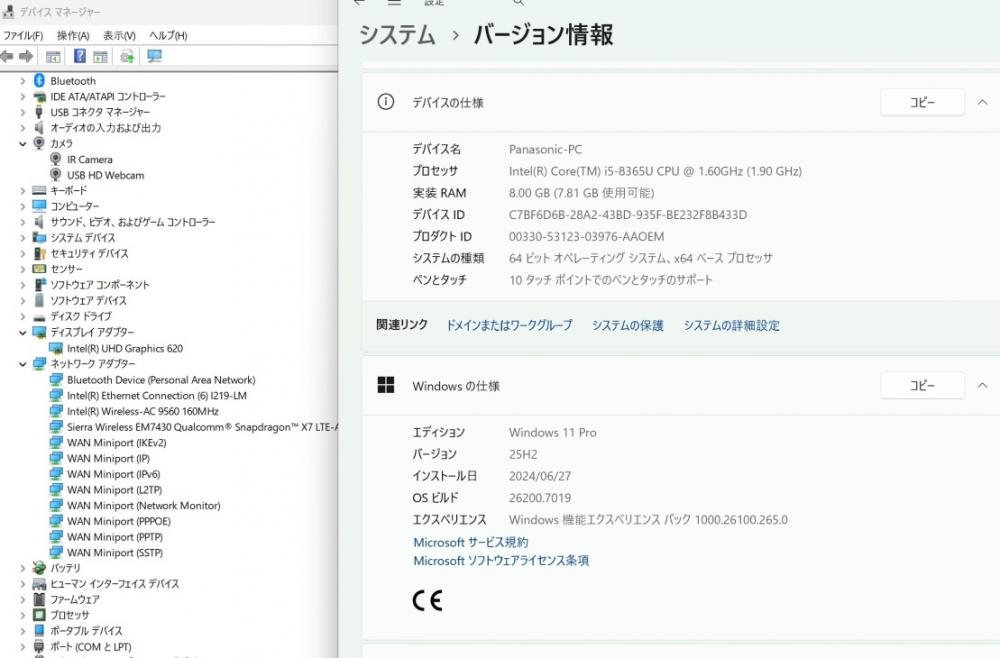The width and height of the screenshot is (1000, 658).
Task: Select WAN Miniport (PPPOE) row
Action: tap(119, 522)
